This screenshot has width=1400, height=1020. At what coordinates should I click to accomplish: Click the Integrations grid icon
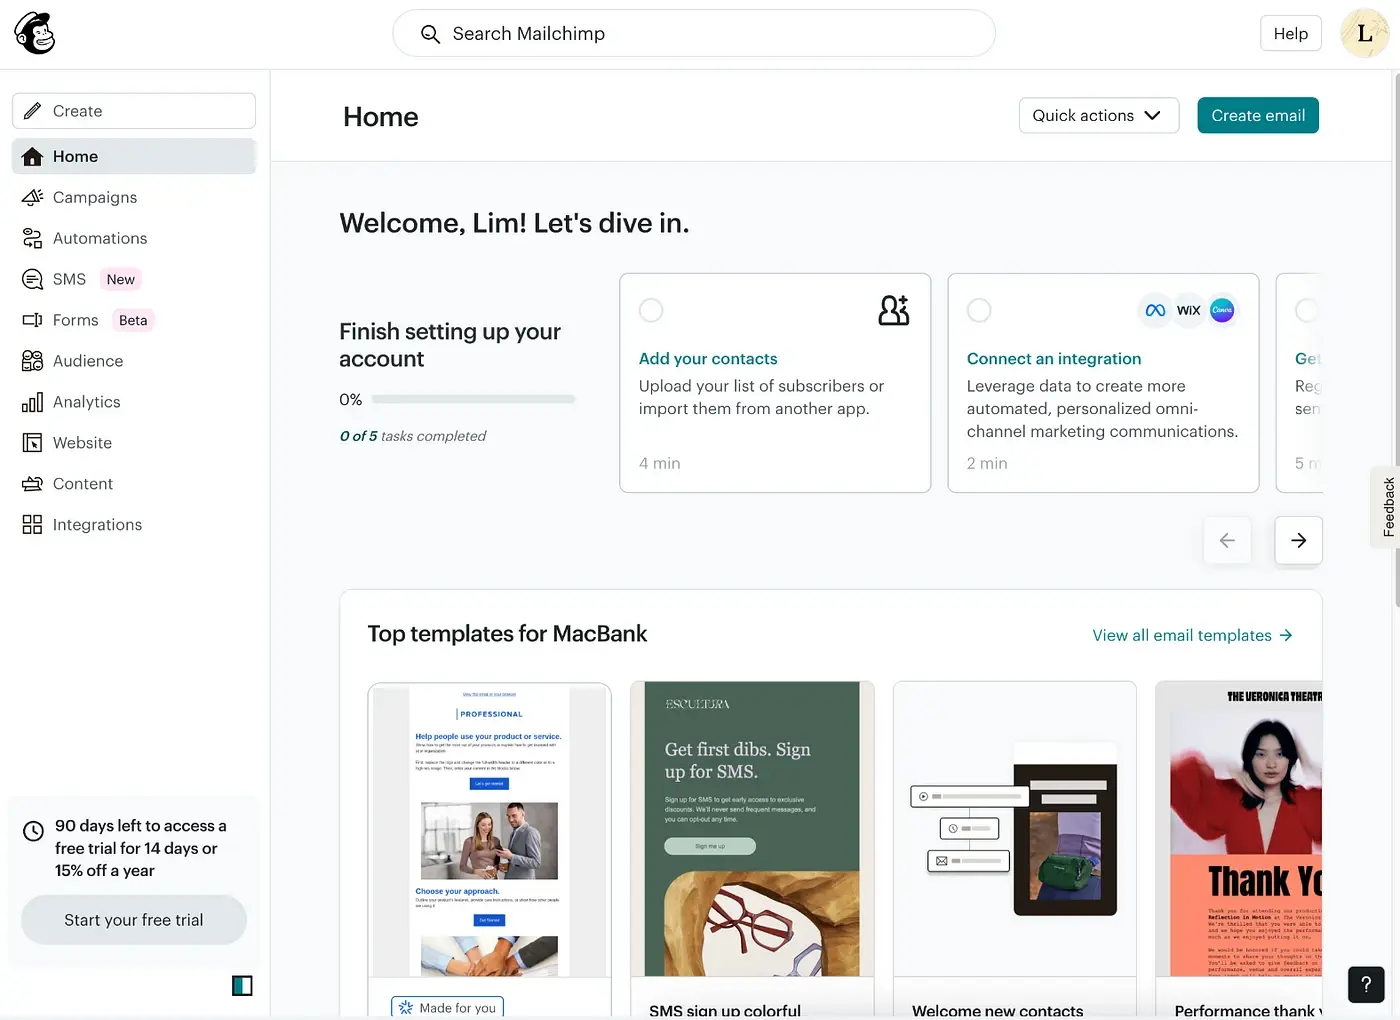32,525
